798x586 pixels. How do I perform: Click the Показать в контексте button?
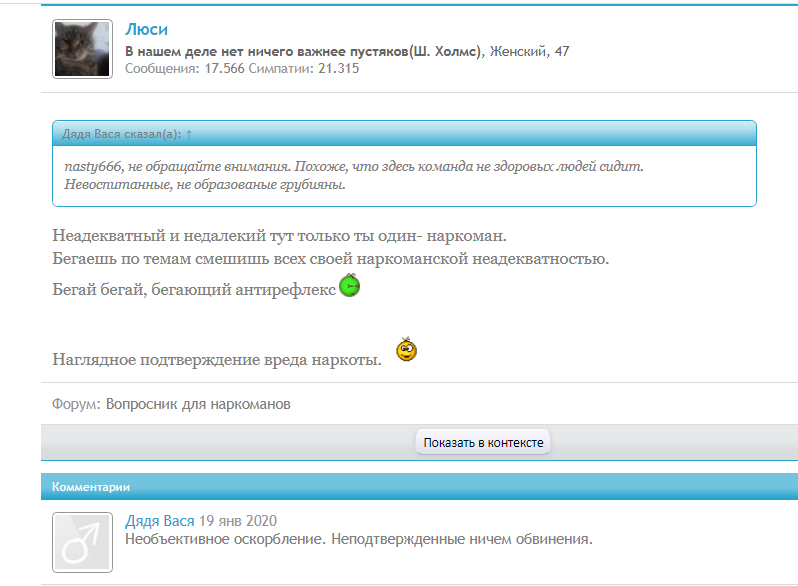click(483, 442)
